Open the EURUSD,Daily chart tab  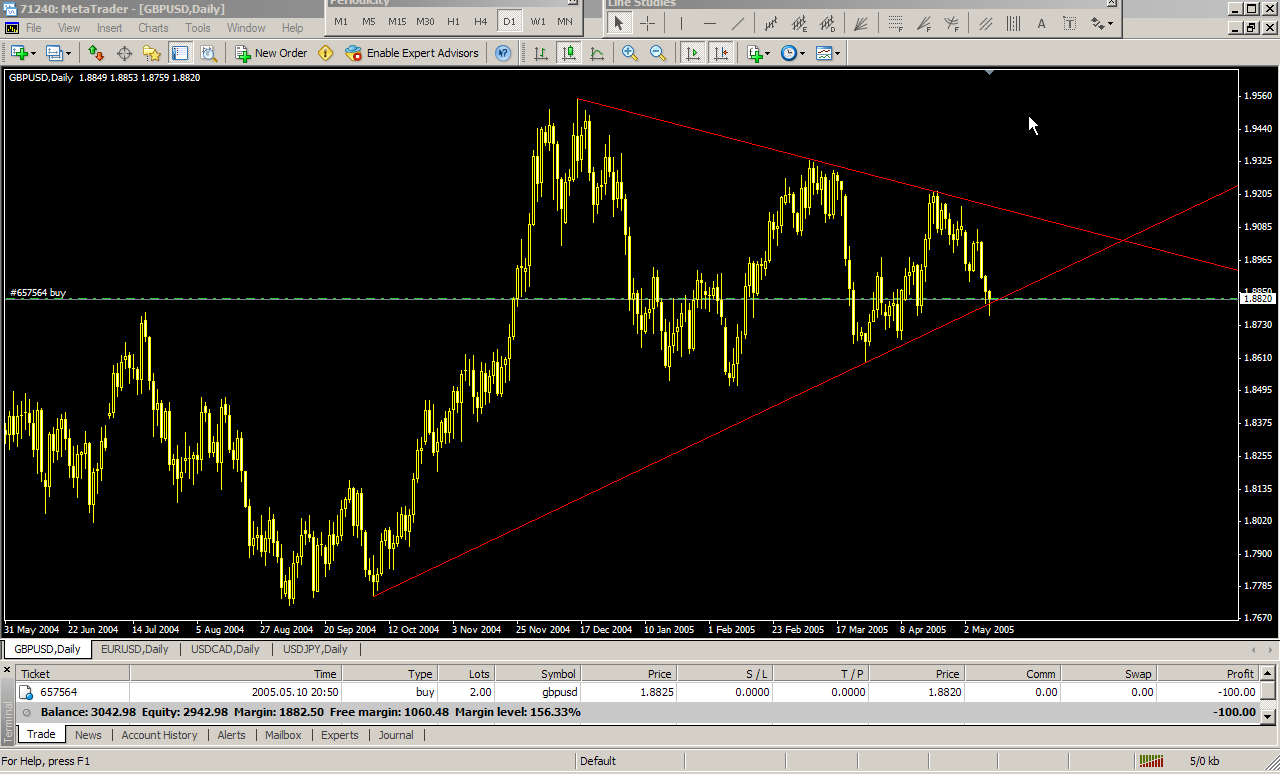point(135,649)
